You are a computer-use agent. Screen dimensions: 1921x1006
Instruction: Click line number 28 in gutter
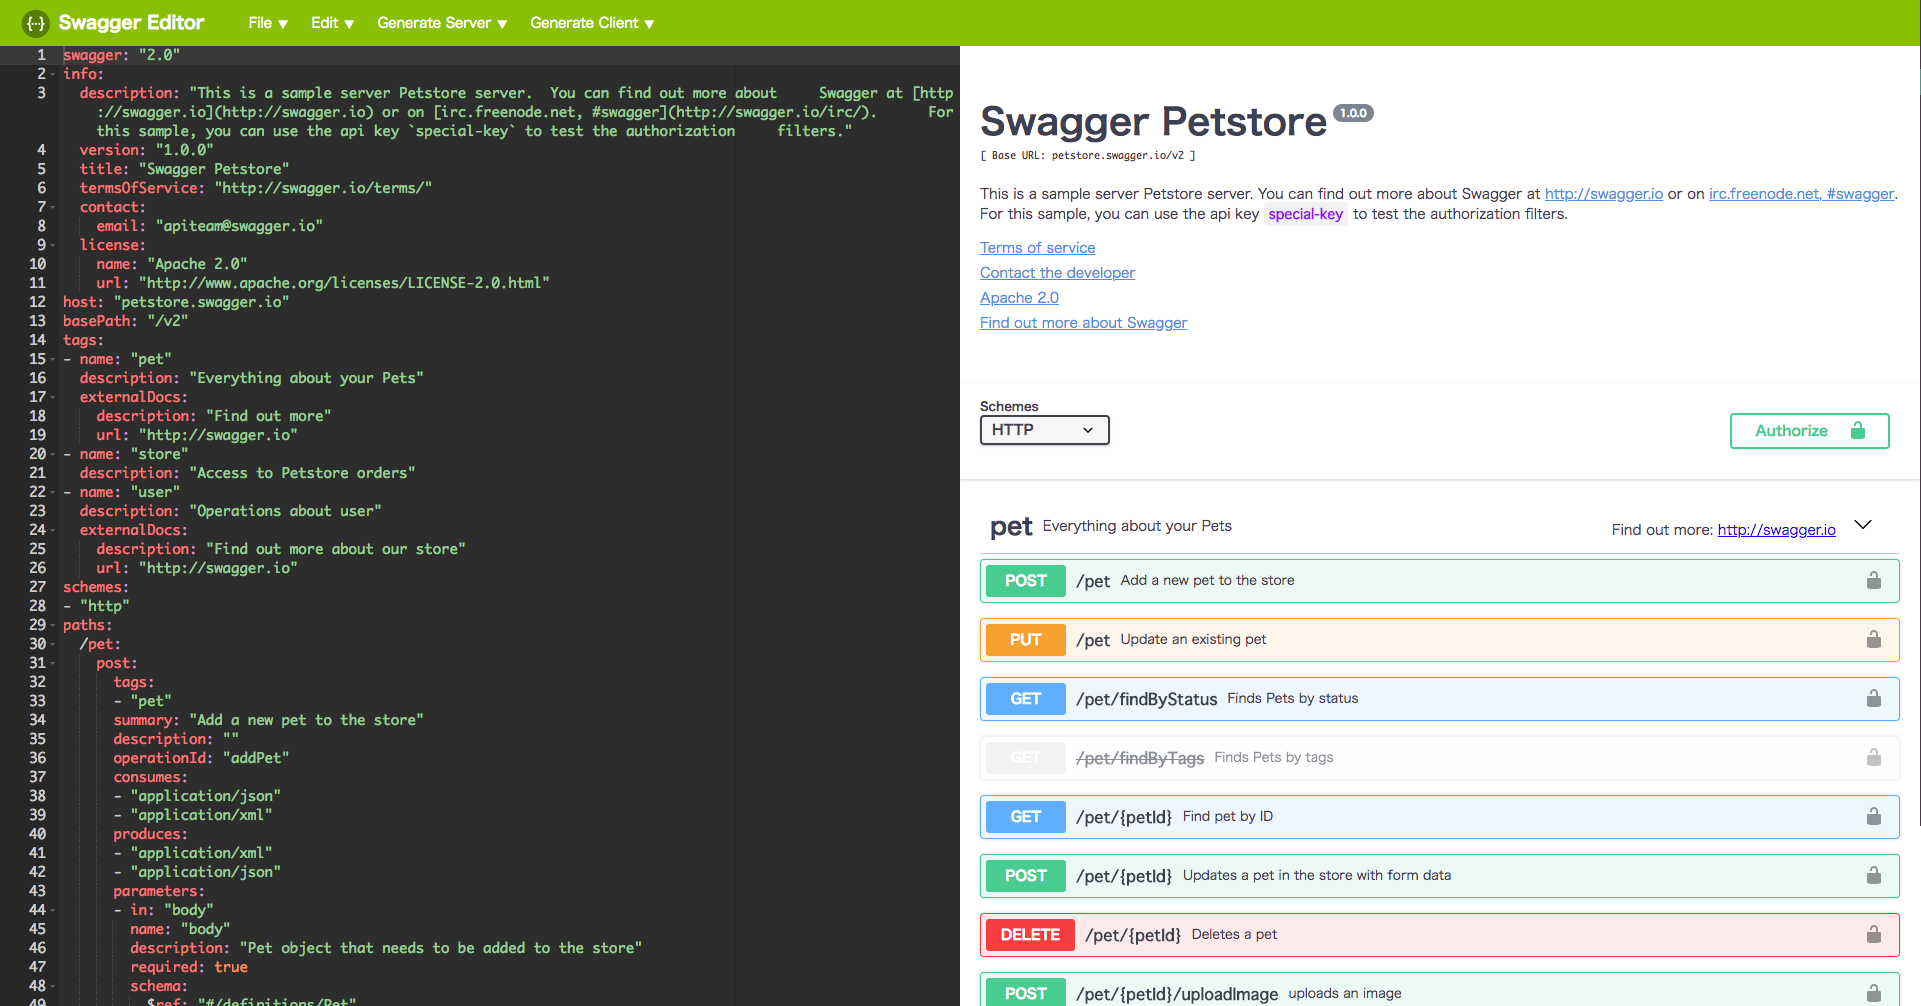click(x=37, y=606)
